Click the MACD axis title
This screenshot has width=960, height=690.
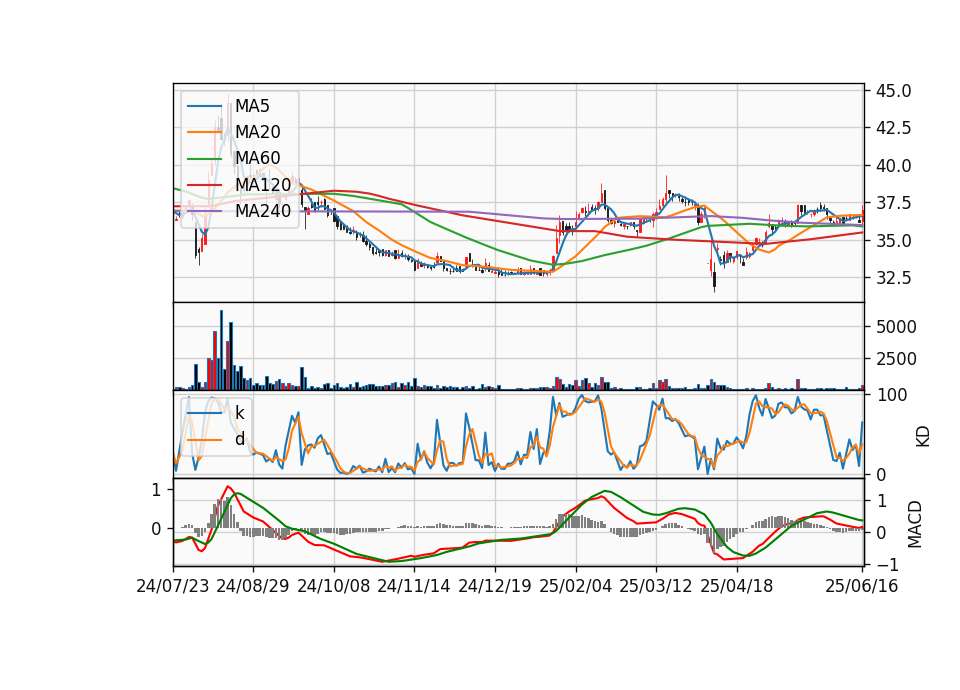pos(915,524)
